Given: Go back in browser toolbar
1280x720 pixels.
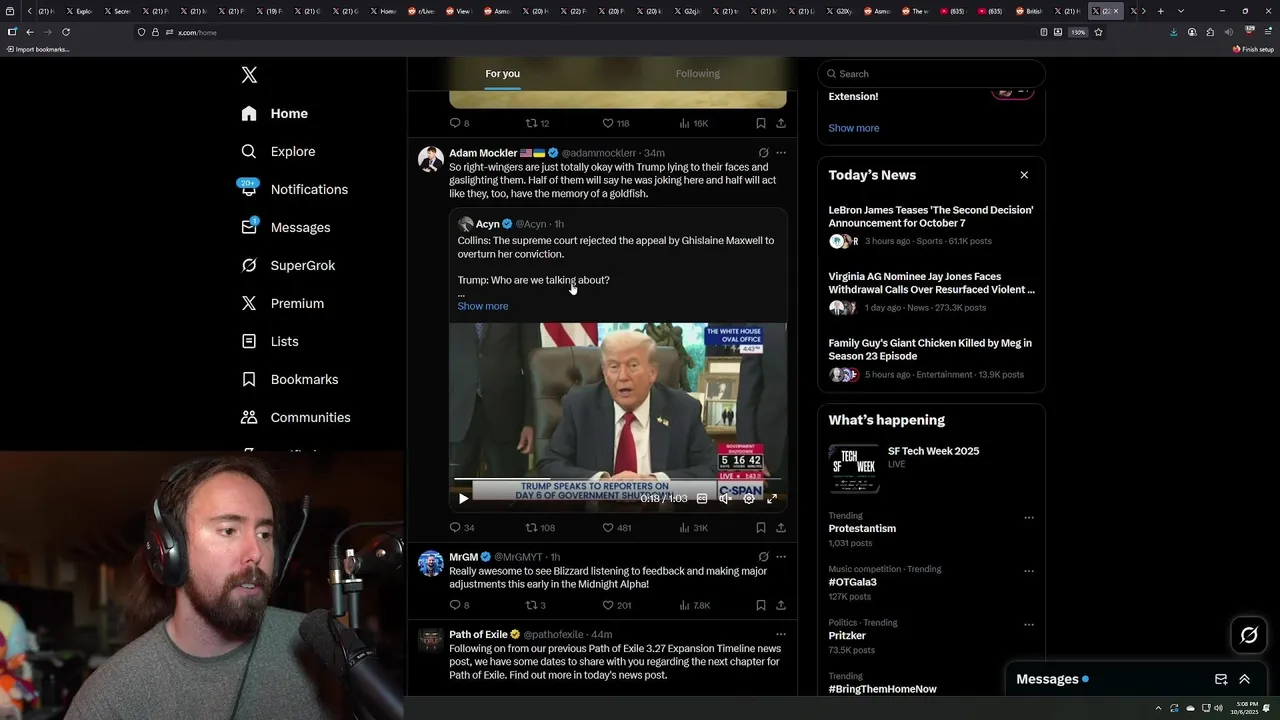Looking at the screenshot, I should tap(29, 32).
